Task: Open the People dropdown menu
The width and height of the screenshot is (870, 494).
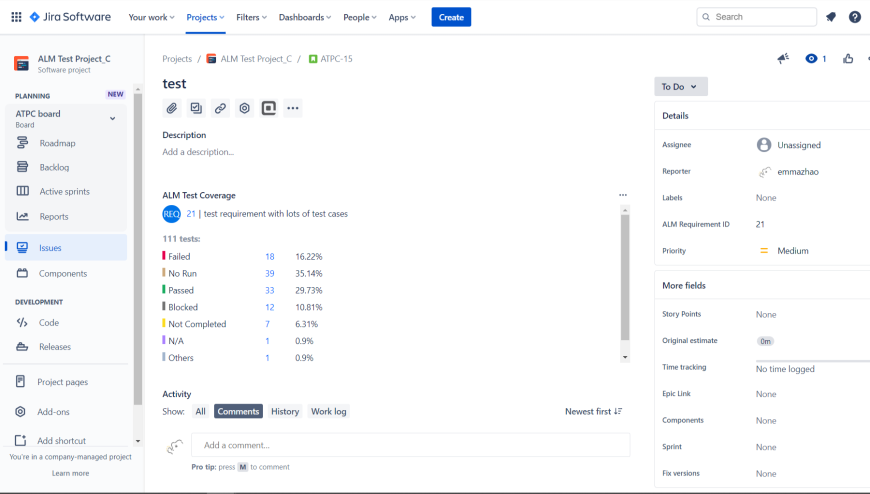Action: (x=360, y=17)
